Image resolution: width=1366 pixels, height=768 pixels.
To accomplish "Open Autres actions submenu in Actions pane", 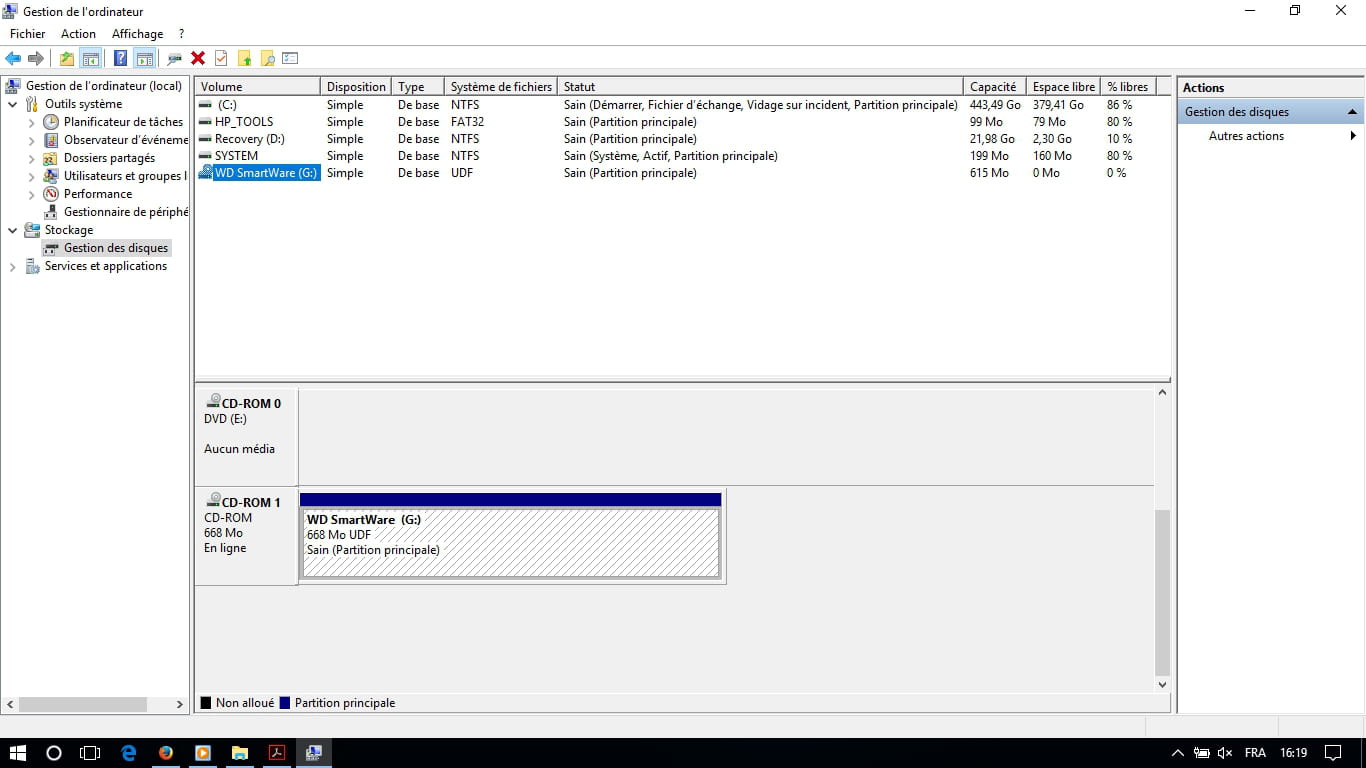I will 1270,136.
